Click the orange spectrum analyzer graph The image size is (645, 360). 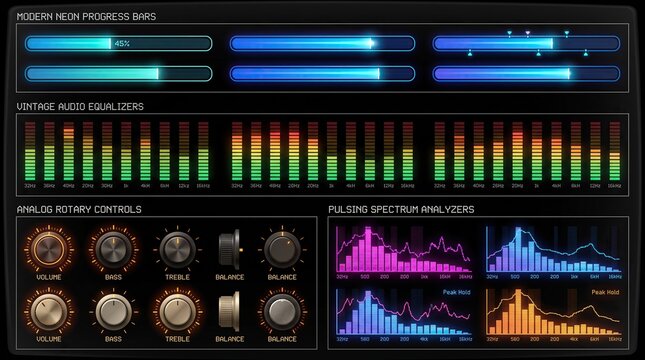coord(554,311)
